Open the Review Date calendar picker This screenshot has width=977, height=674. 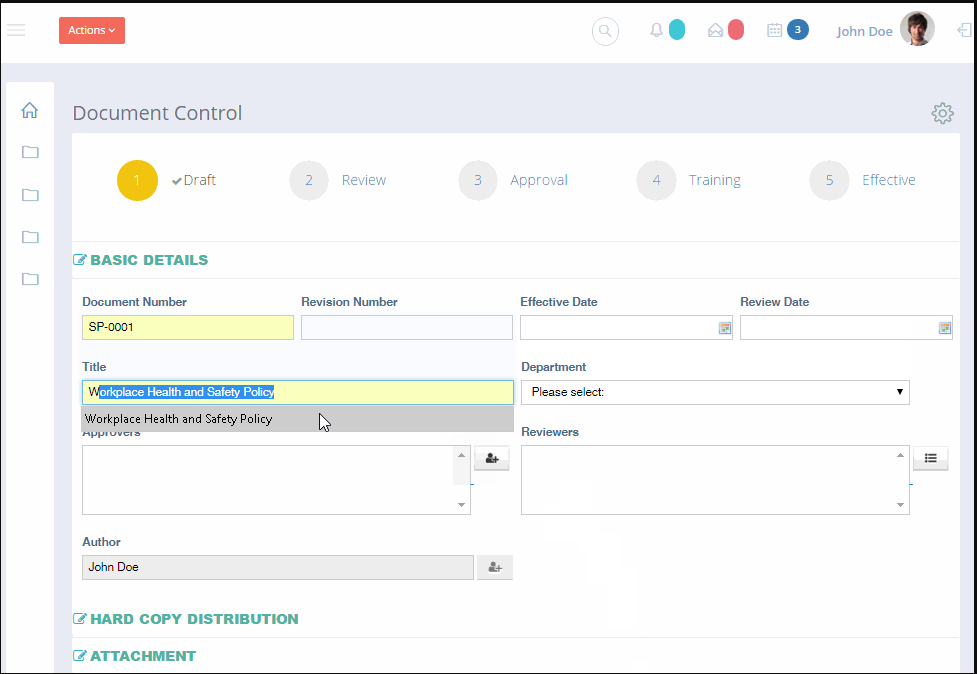coord(945,328)
